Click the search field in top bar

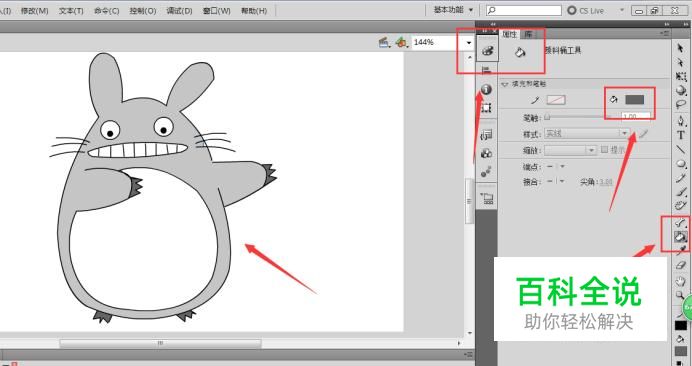[x=523, y=10]
